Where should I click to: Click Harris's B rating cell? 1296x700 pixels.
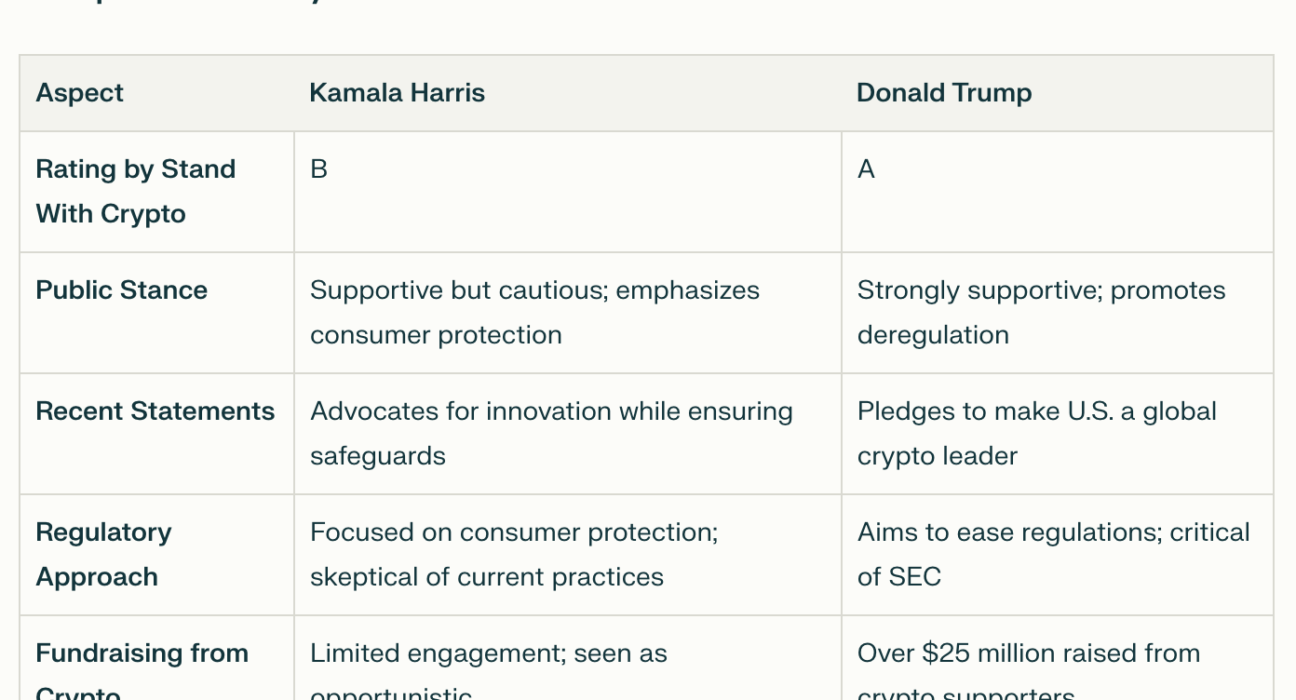point(319,169)
